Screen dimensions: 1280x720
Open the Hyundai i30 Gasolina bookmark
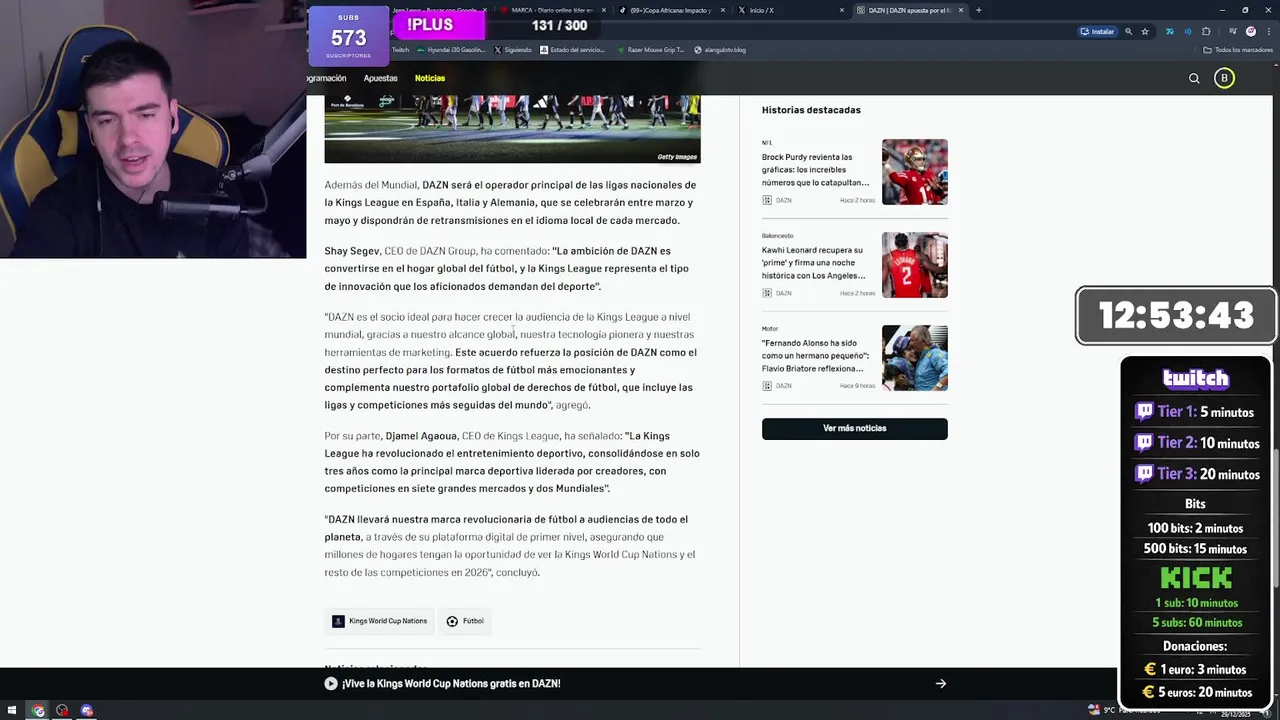(x=452, y=49)
